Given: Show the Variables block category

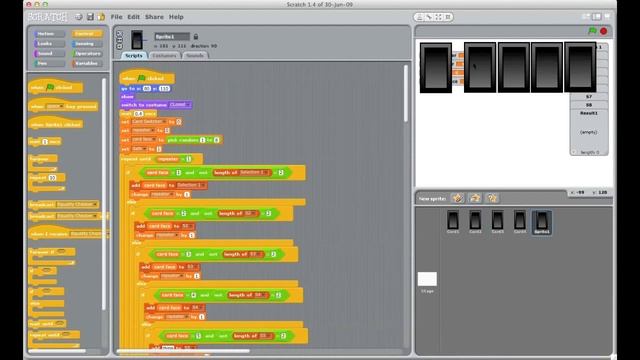Looking at the screenshot, I should tap(87, 63).
